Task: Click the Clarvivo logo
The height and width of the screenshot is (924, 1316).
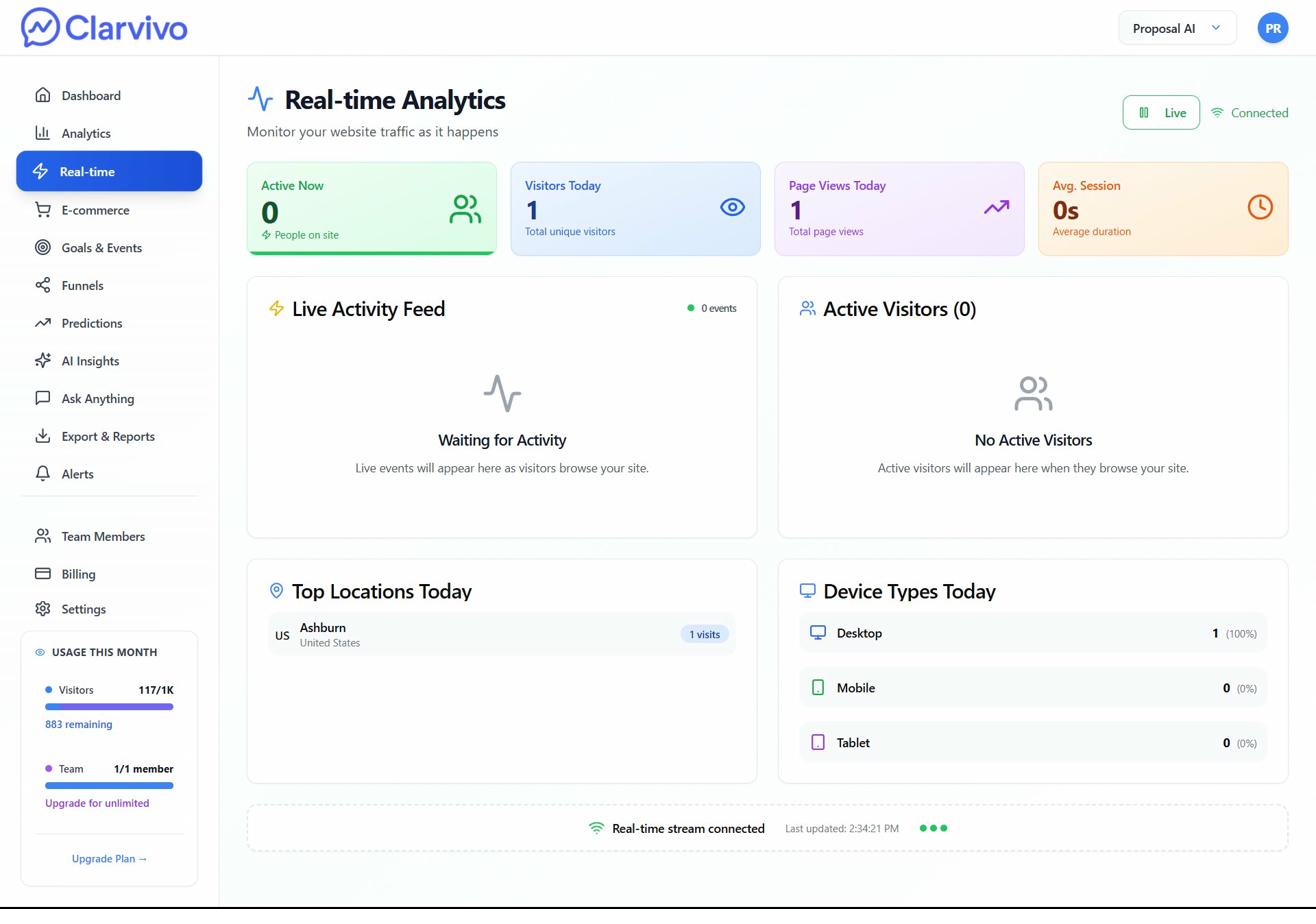Action: pos(103,28)
